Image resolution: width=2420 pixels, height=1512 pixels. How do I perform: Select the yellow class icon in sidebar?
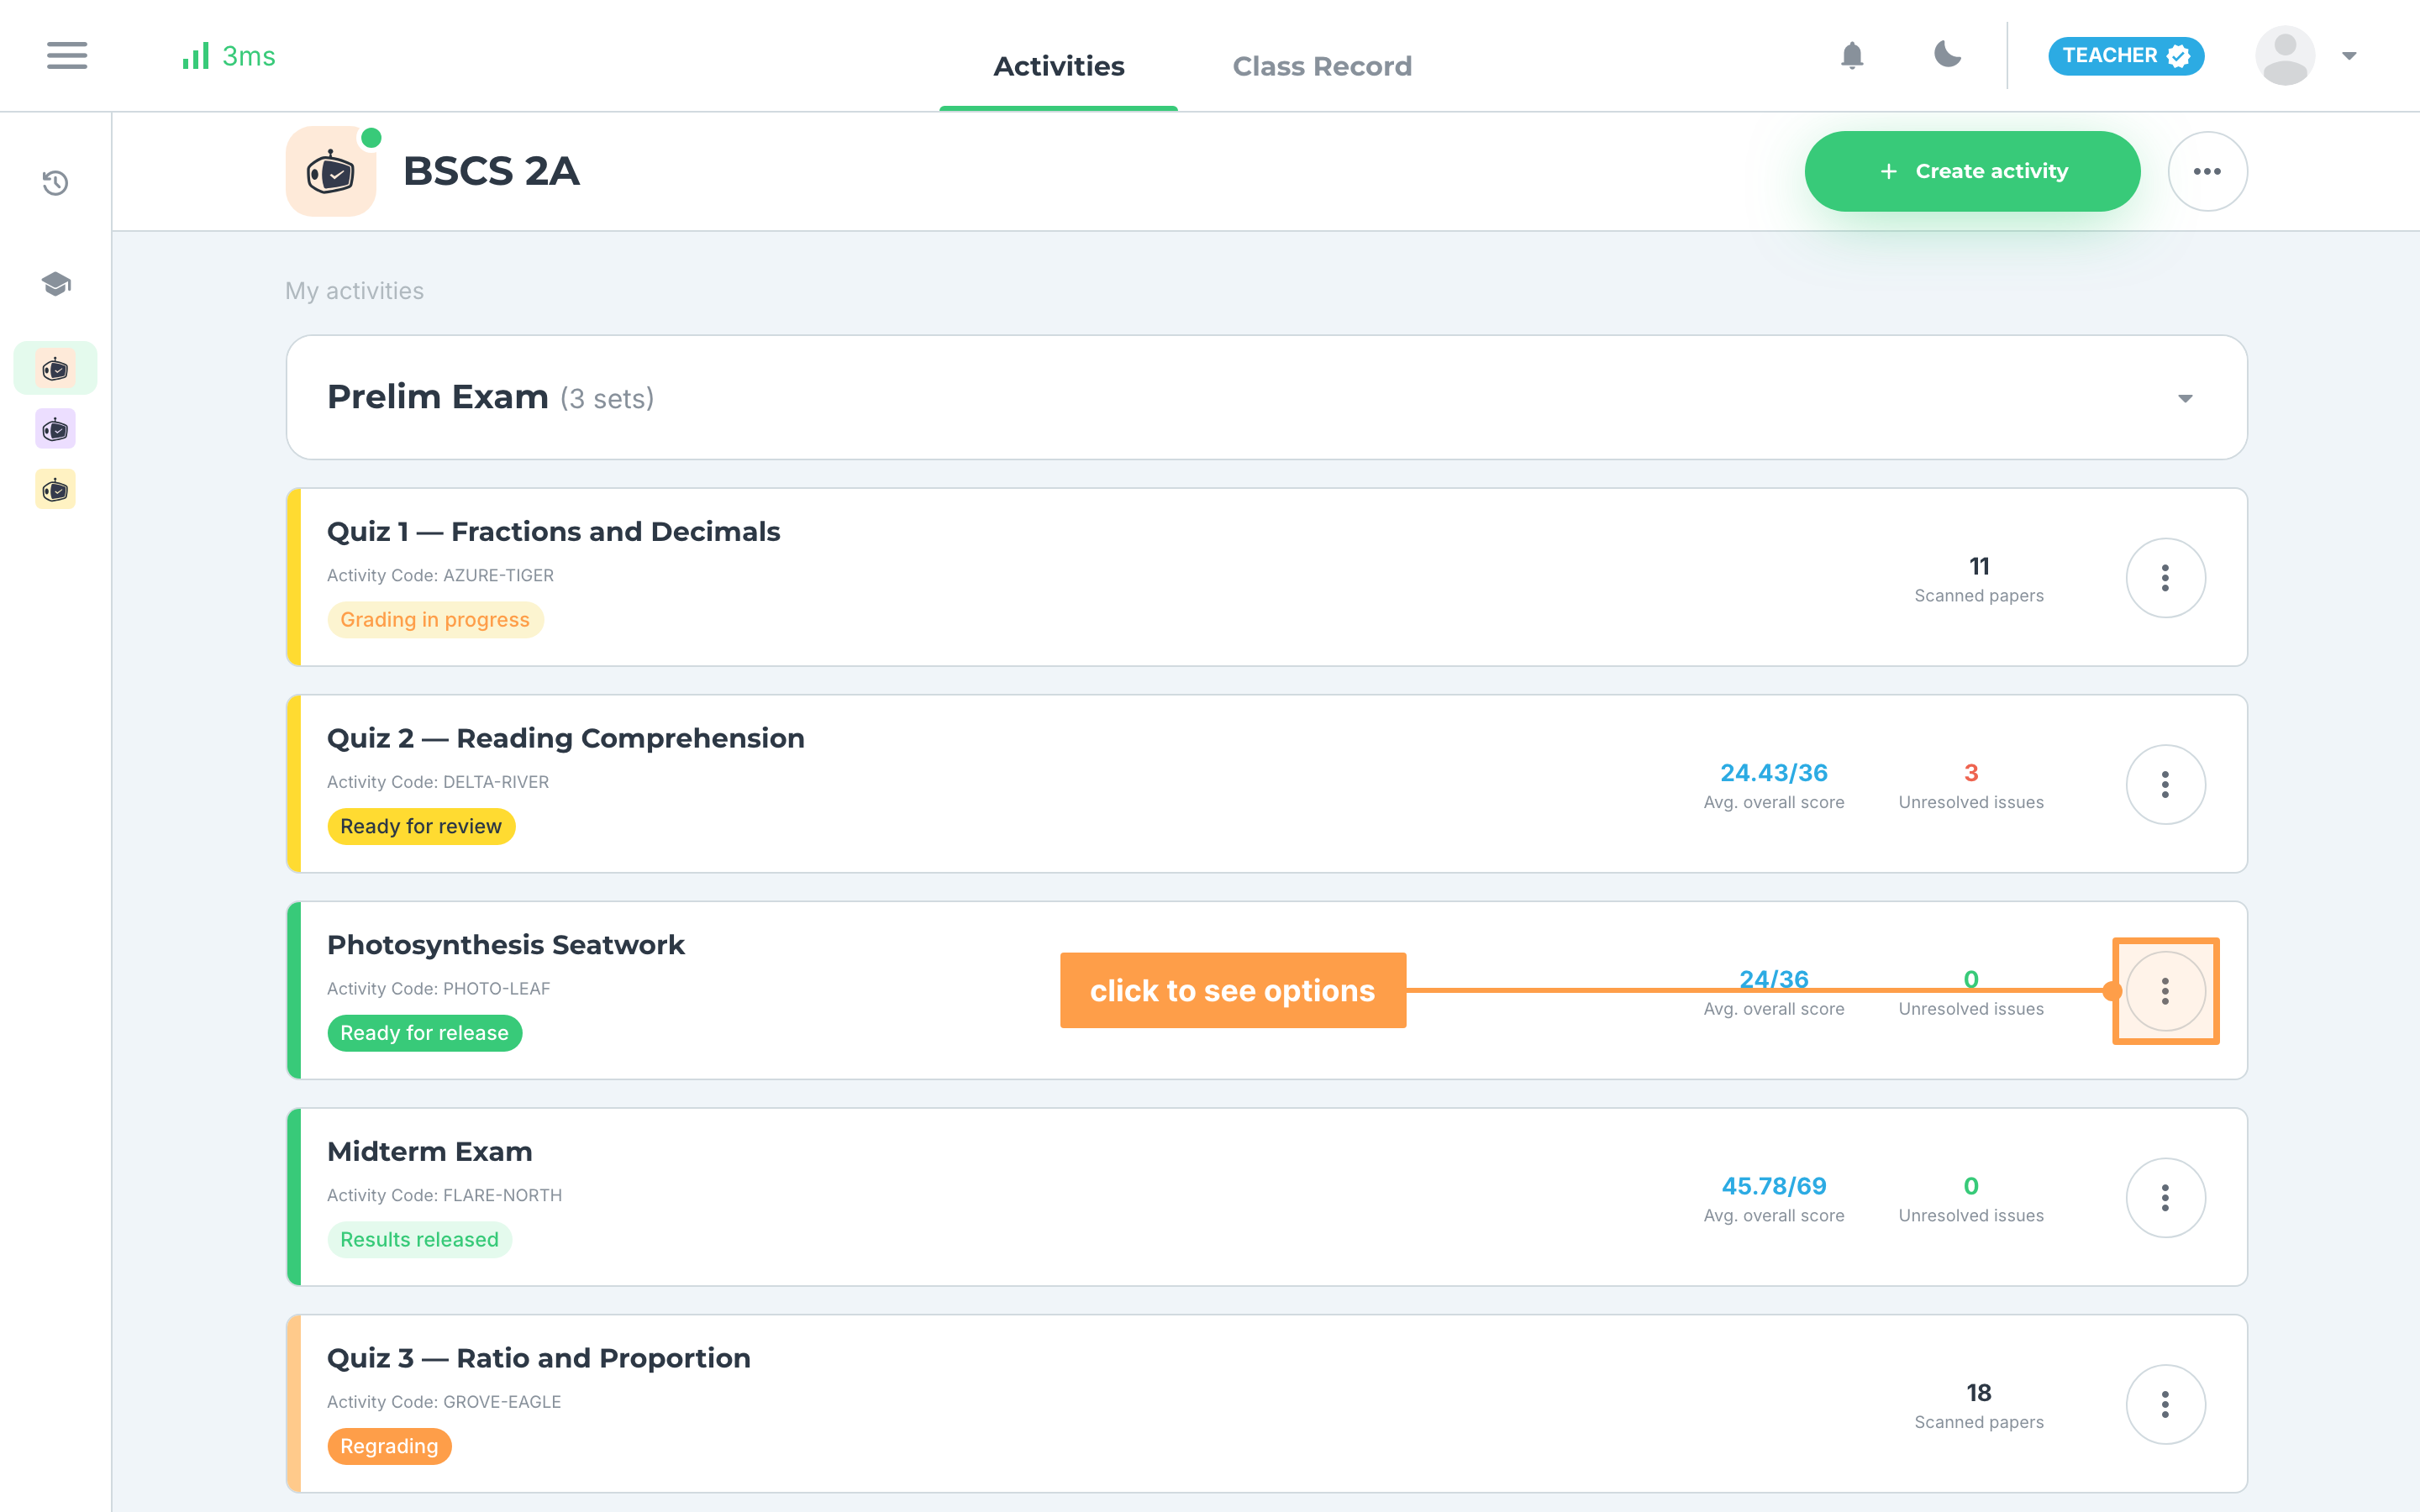pos(56,489)
